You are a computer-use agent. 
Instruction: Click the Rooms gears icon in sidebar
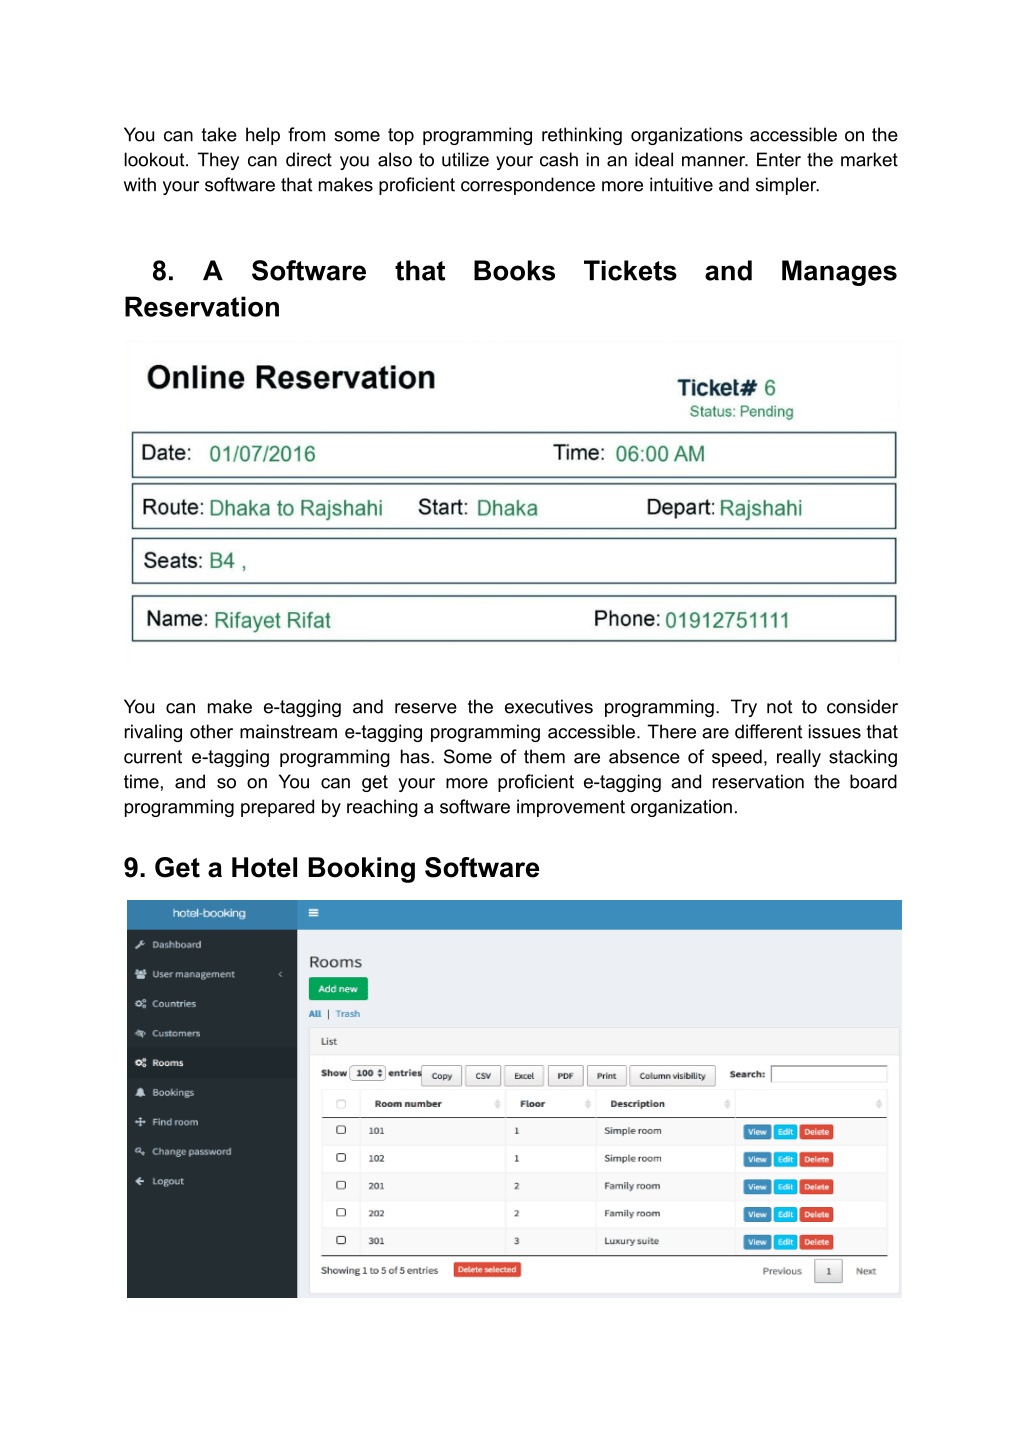140,1063
